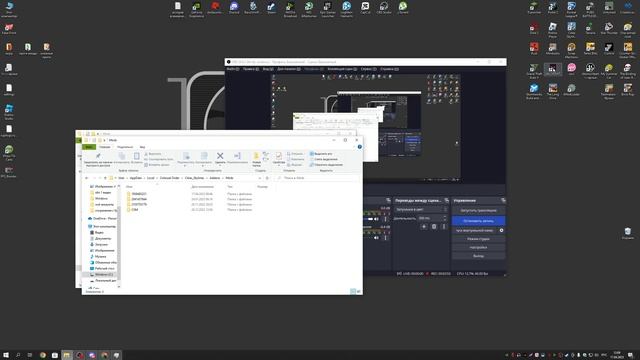The height and width of the screenshot is (360, 640).
Task: Adjust transition duration stepper in OBS
Action: (445, 218)
